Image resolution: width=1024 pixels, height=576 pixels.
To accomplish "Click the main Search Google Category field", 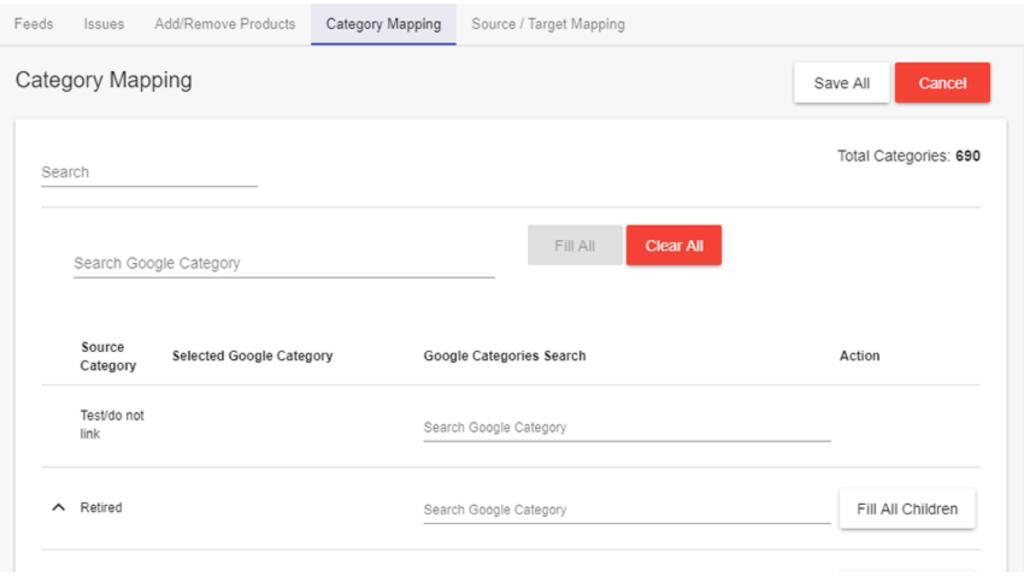I will tap(283, 263).
